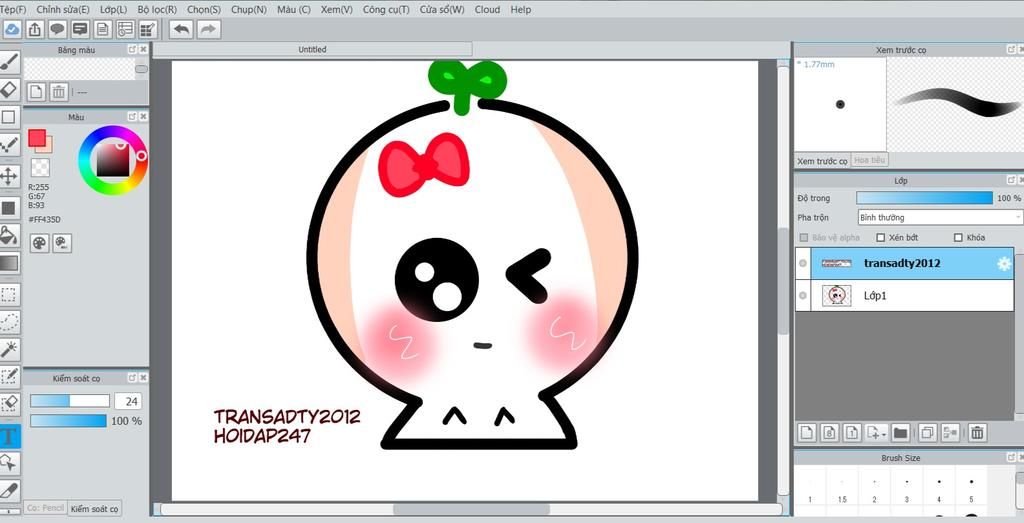1024x523 pixels.
Task: Open the color palette settings icon
Action: pyautogui.click(x=40, y=243)
